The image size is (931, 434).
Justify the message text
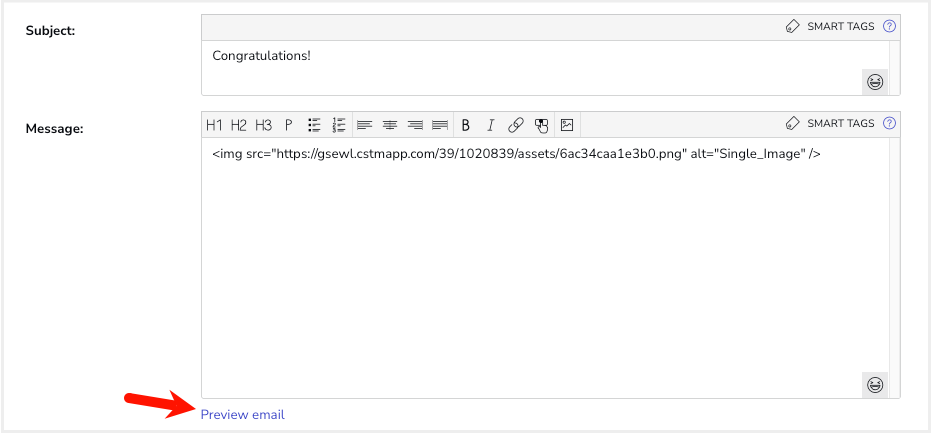[440, 125]
